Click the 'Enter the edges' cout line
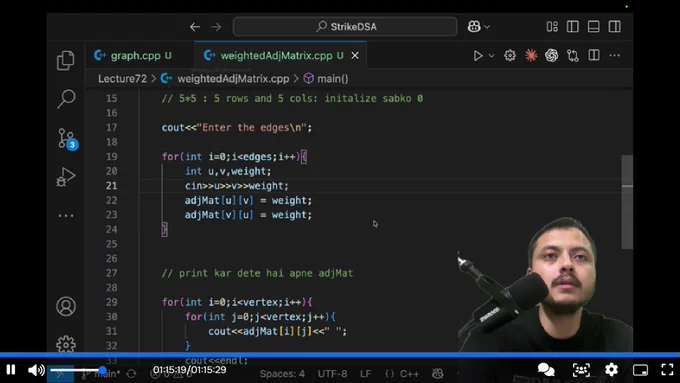The width and height of the screenshot is (680, 383). (x=237, y=128)
